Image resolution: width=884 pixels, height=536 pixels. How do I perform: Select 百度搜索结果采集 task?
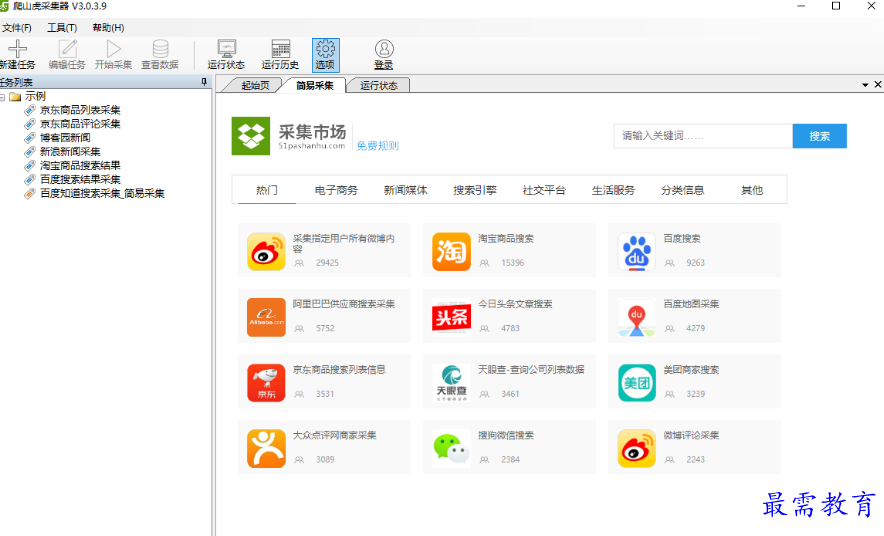point(80,179)
